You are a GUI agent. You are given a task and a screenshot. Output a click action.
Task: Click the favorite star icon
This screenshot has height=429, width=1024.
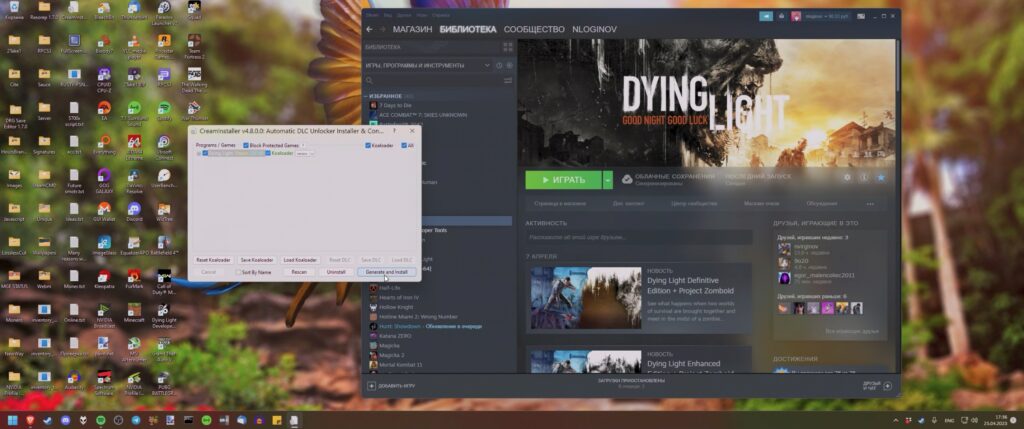(x=880, y=177)
